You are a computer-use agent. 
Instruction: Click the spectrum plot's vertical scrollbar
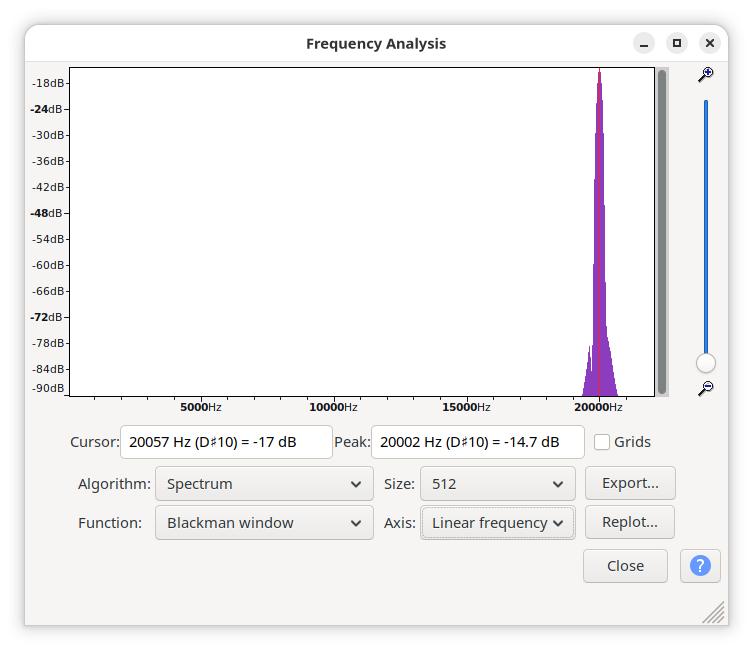(x=661, y=230)
